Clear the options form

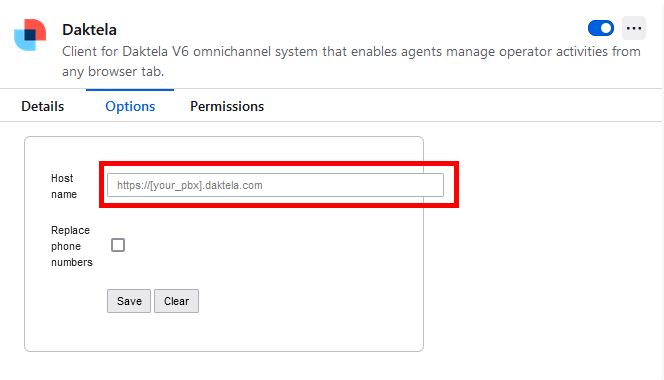click(x=177, y=301)
